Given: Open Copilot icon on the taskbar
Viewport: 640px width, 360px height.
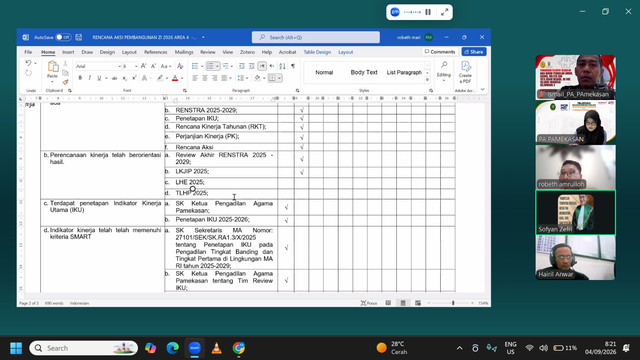Looking at the screenshot, I should point(151,348).
